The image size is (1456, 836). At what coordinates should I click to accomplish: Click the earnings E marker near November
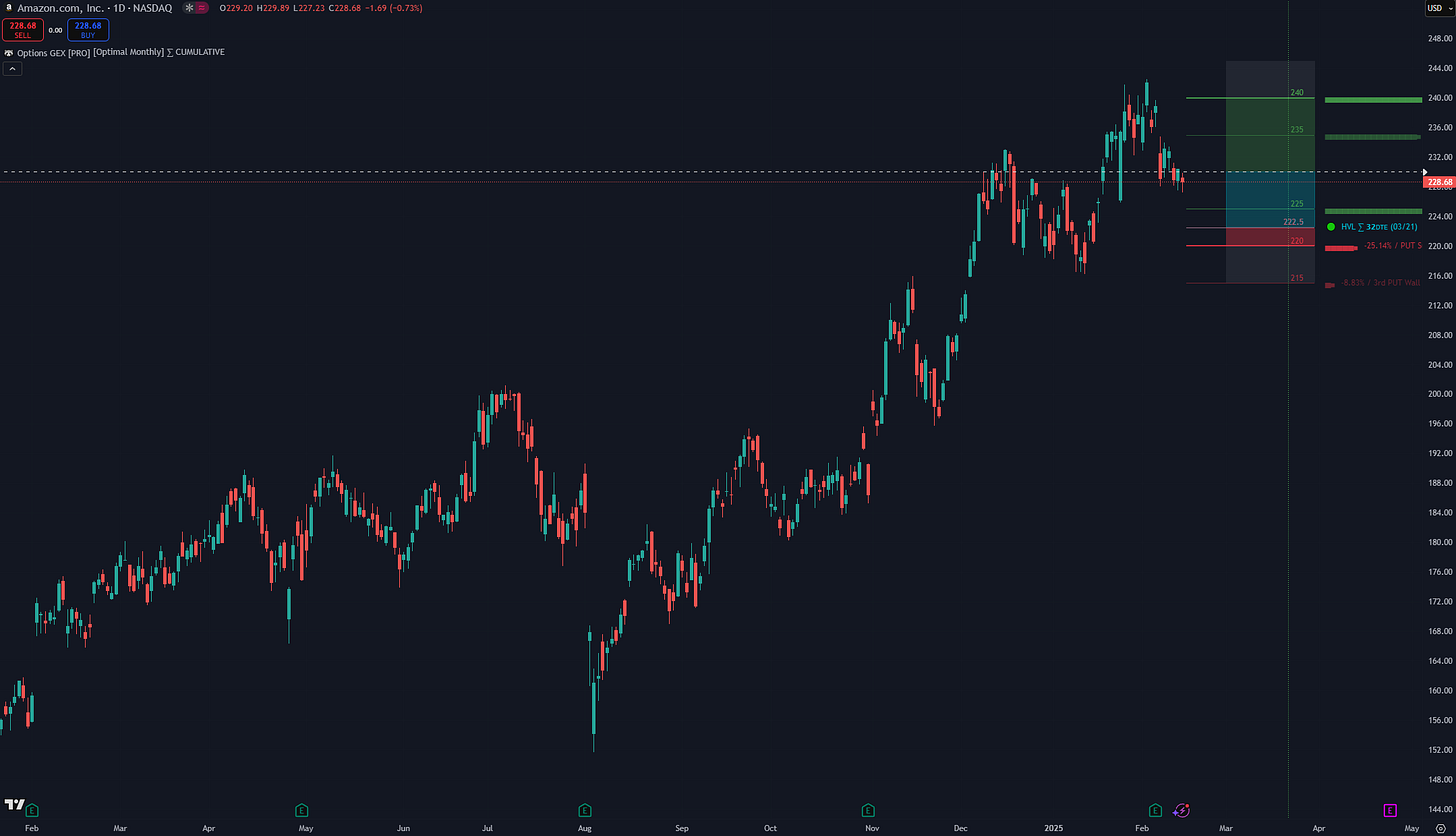click(x=867, y=809)
